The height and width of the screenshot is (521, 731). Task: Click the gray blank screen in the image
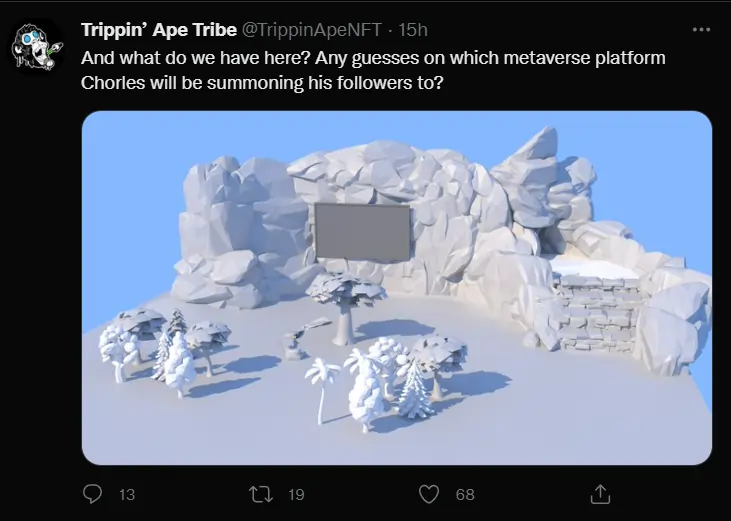click(363, 232)
